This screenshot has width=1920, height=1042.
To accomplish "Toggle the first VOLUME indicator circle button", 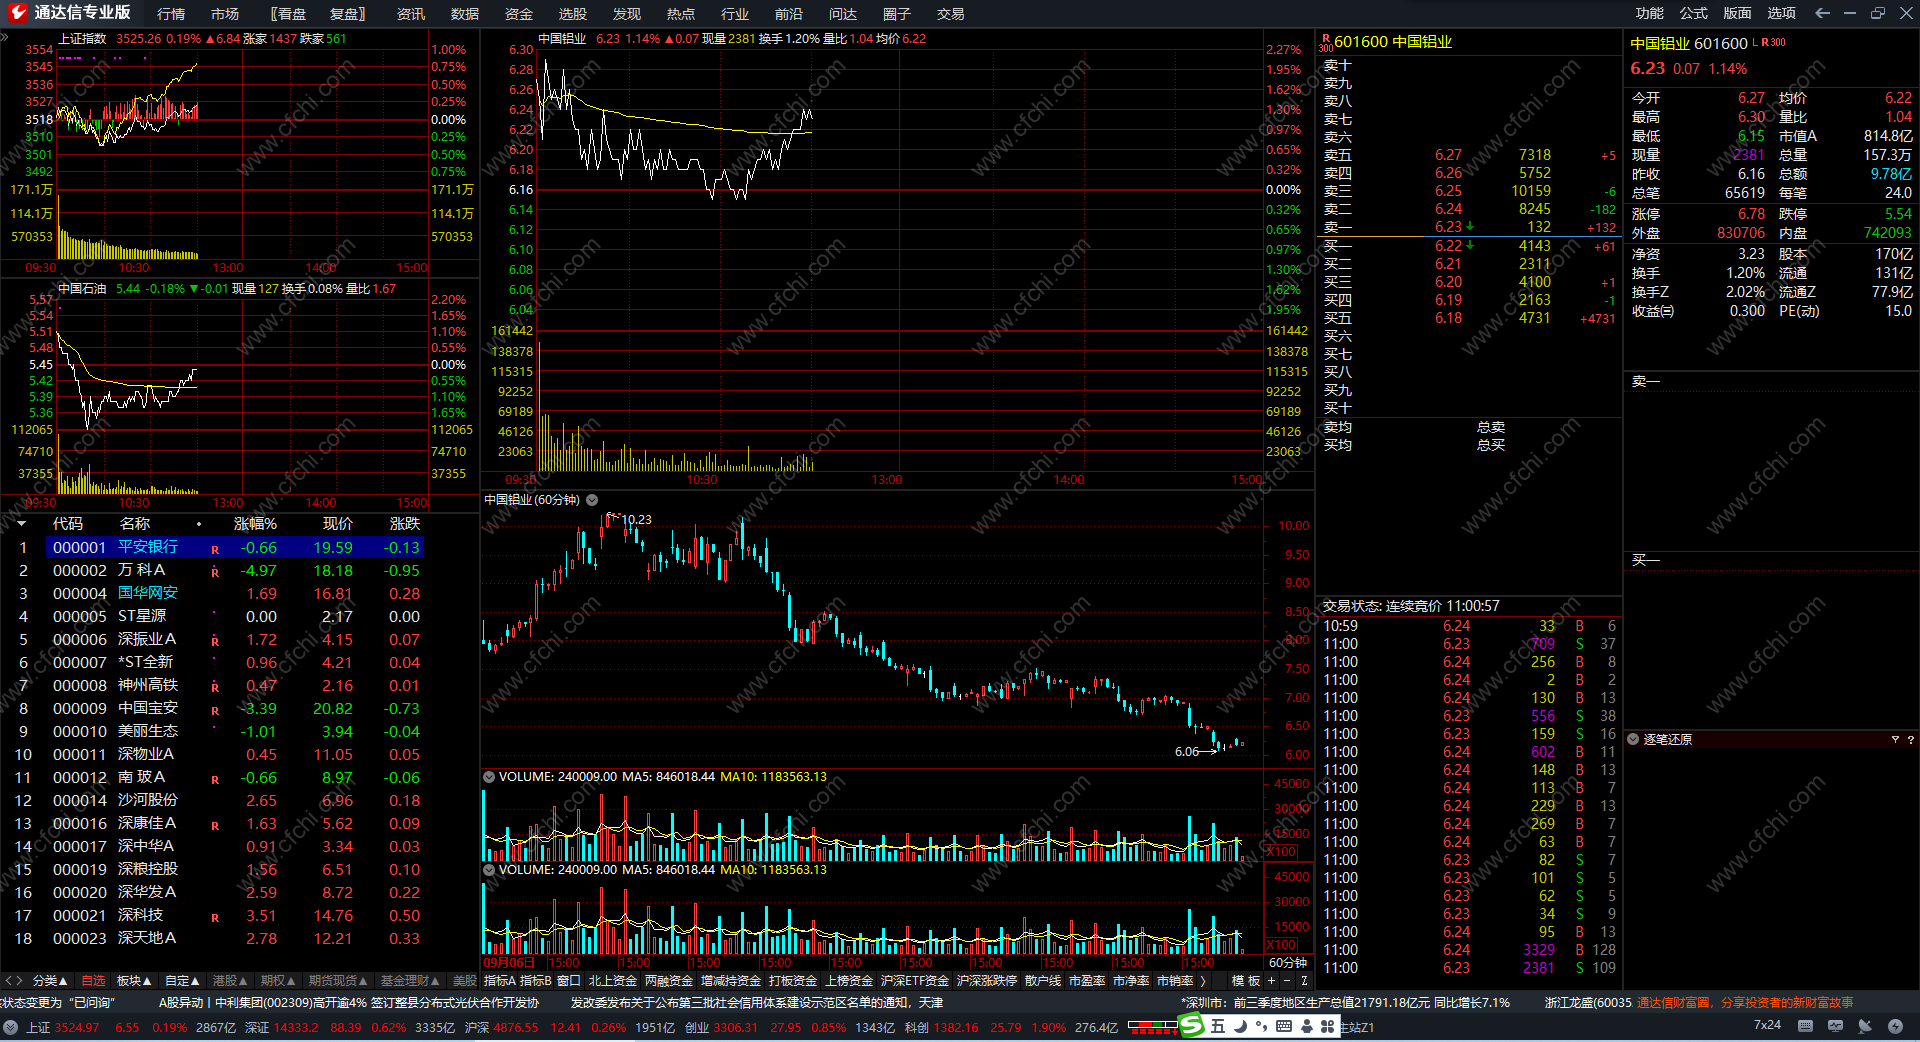I will point(489,777).
